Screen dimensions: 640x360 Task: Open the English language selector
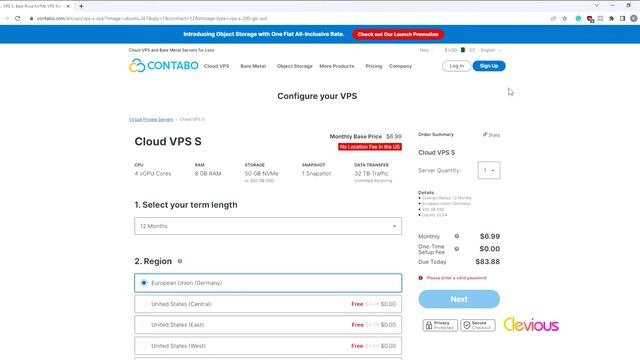tap(485, 50)
